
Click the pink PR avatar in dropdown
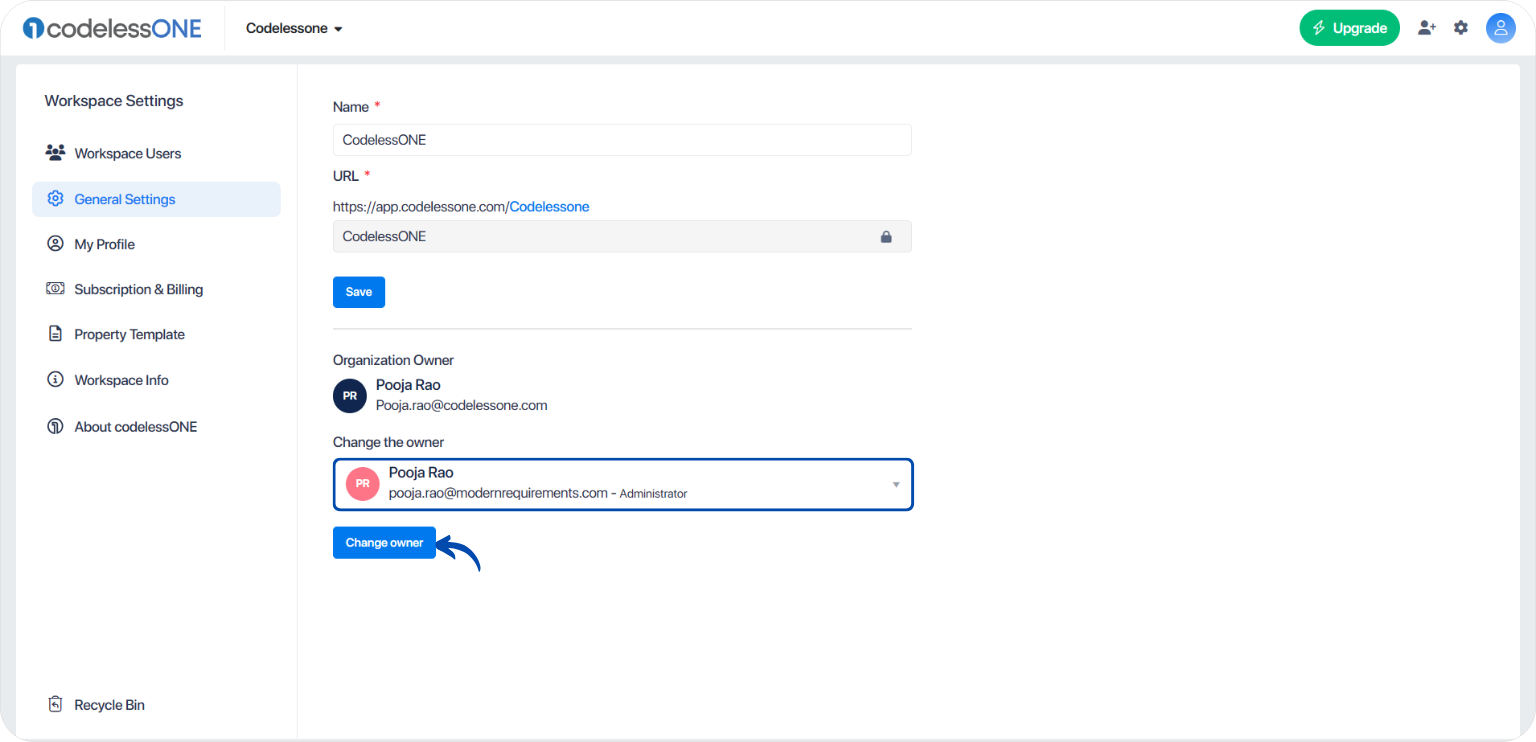point(363,484)
